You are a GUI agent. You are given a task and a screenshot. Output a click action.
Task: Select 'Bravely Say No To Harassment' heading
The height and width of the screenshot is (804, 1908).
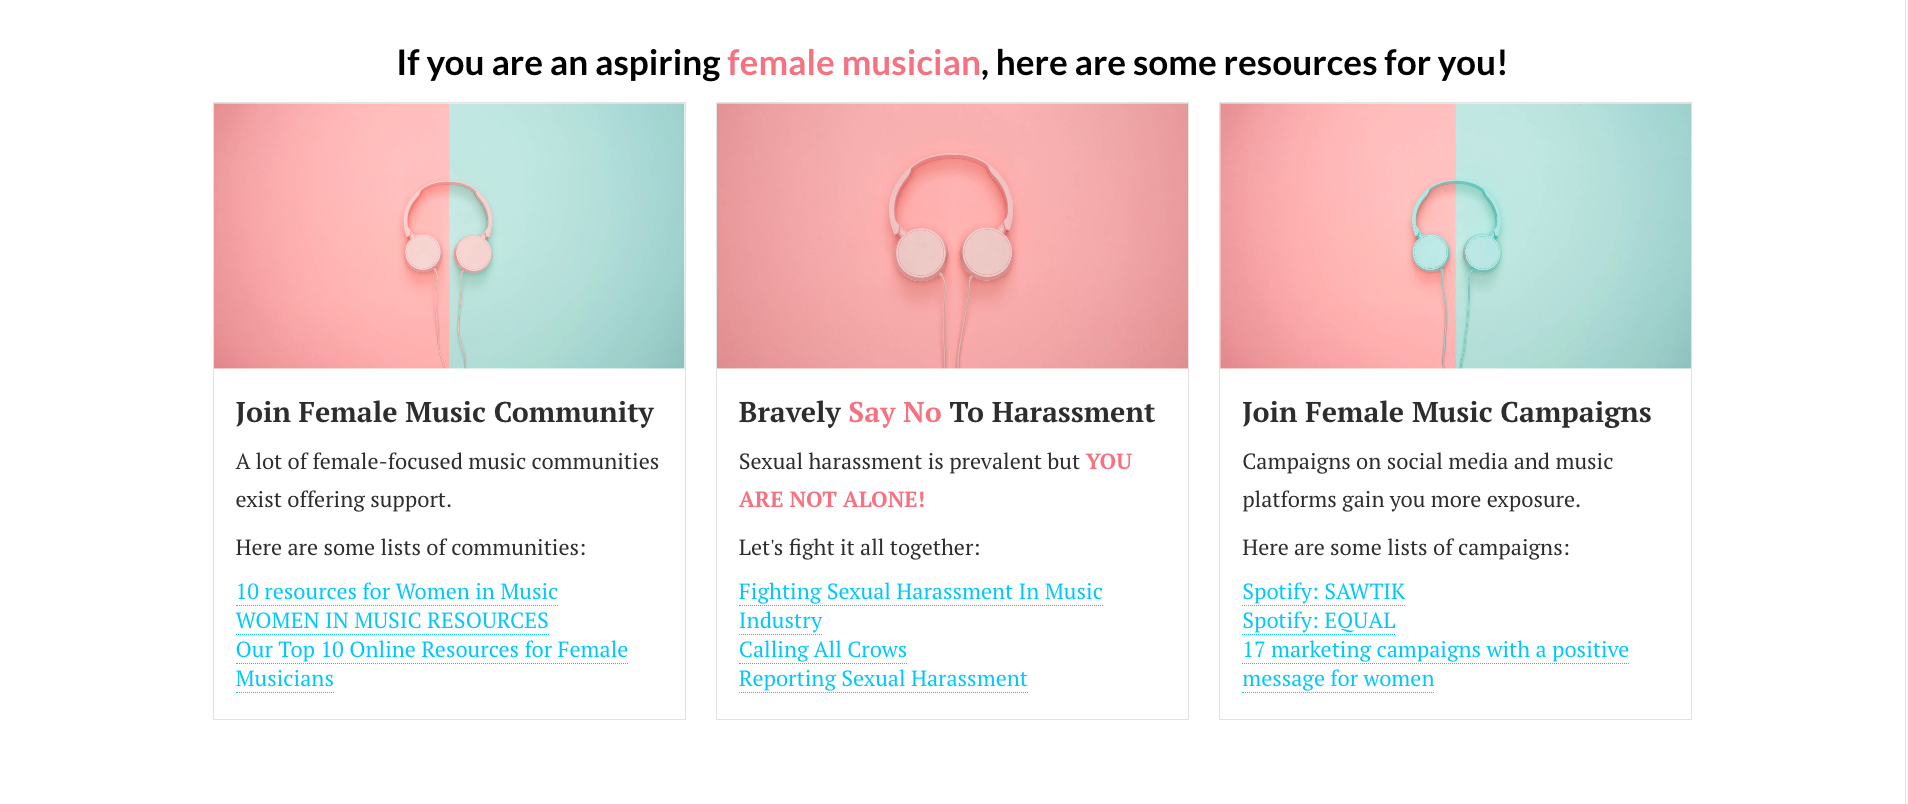(946, 412)
